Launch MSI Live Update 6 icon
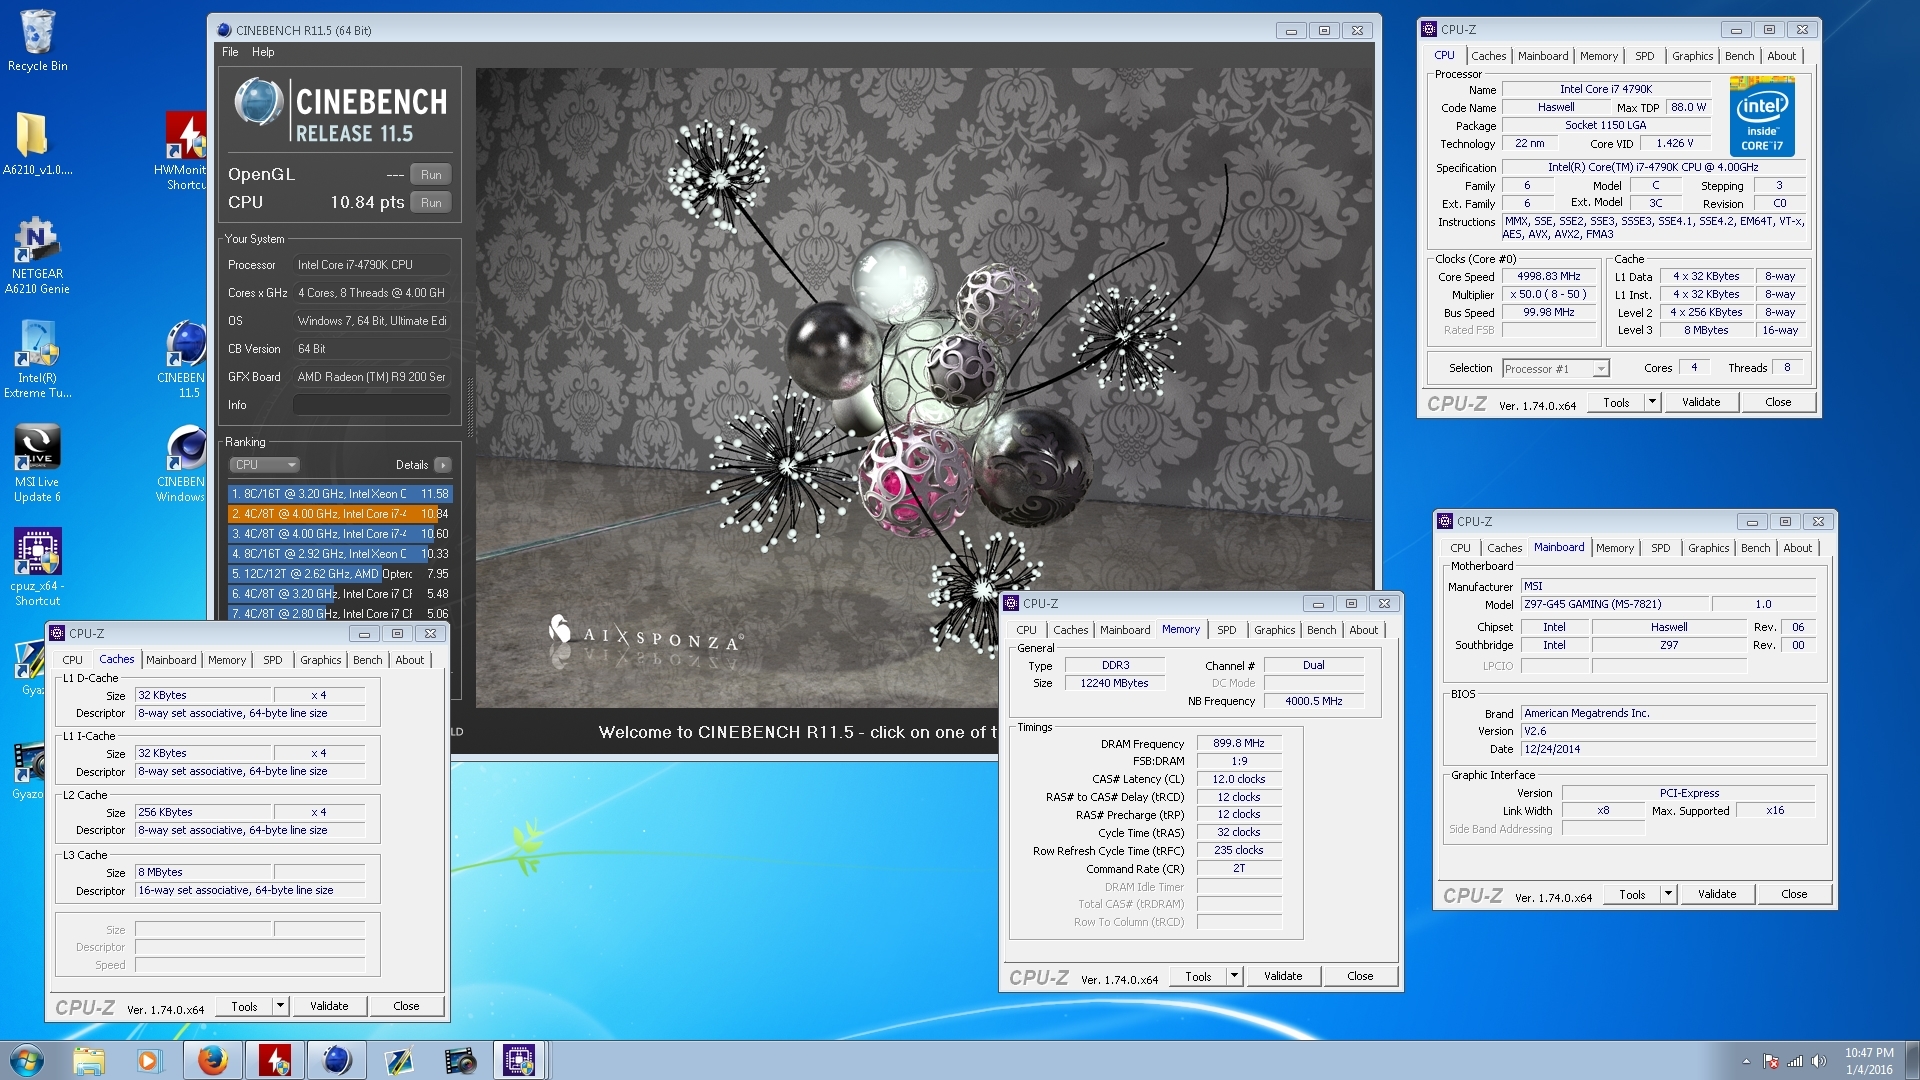 tap(37, 463)
